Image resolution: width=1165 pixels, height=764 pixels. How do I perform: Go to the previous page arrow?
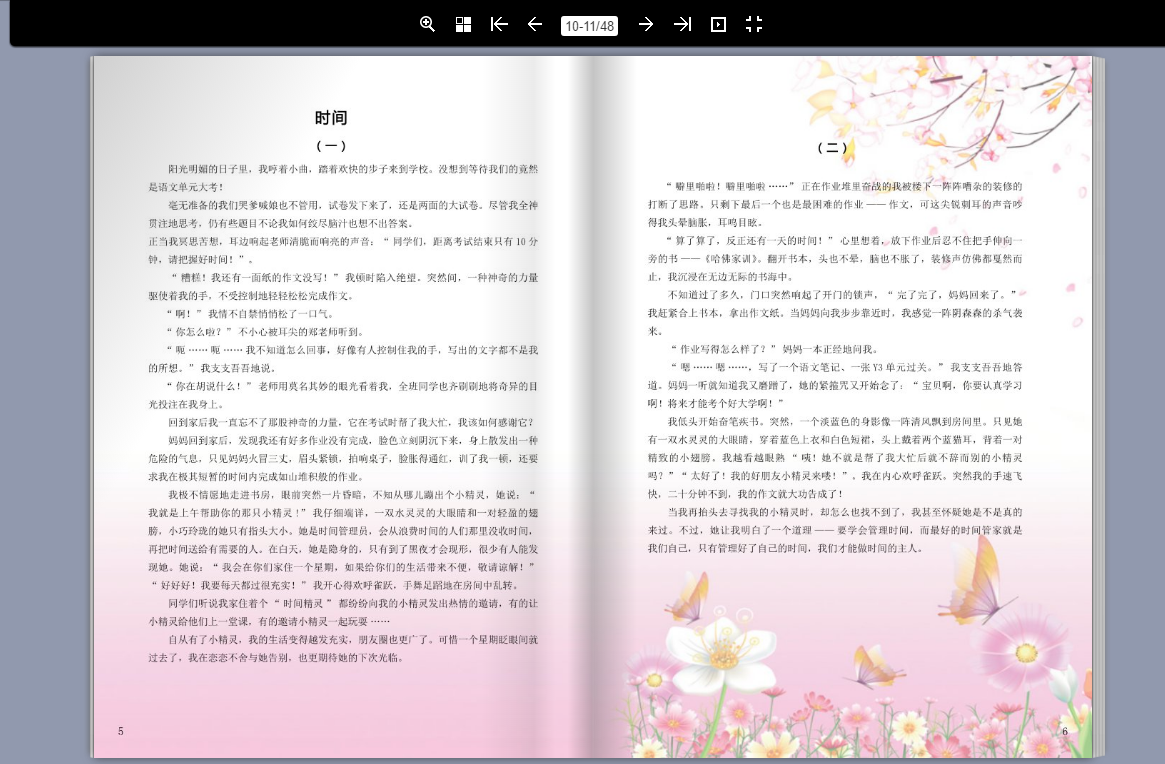[535, 25]
